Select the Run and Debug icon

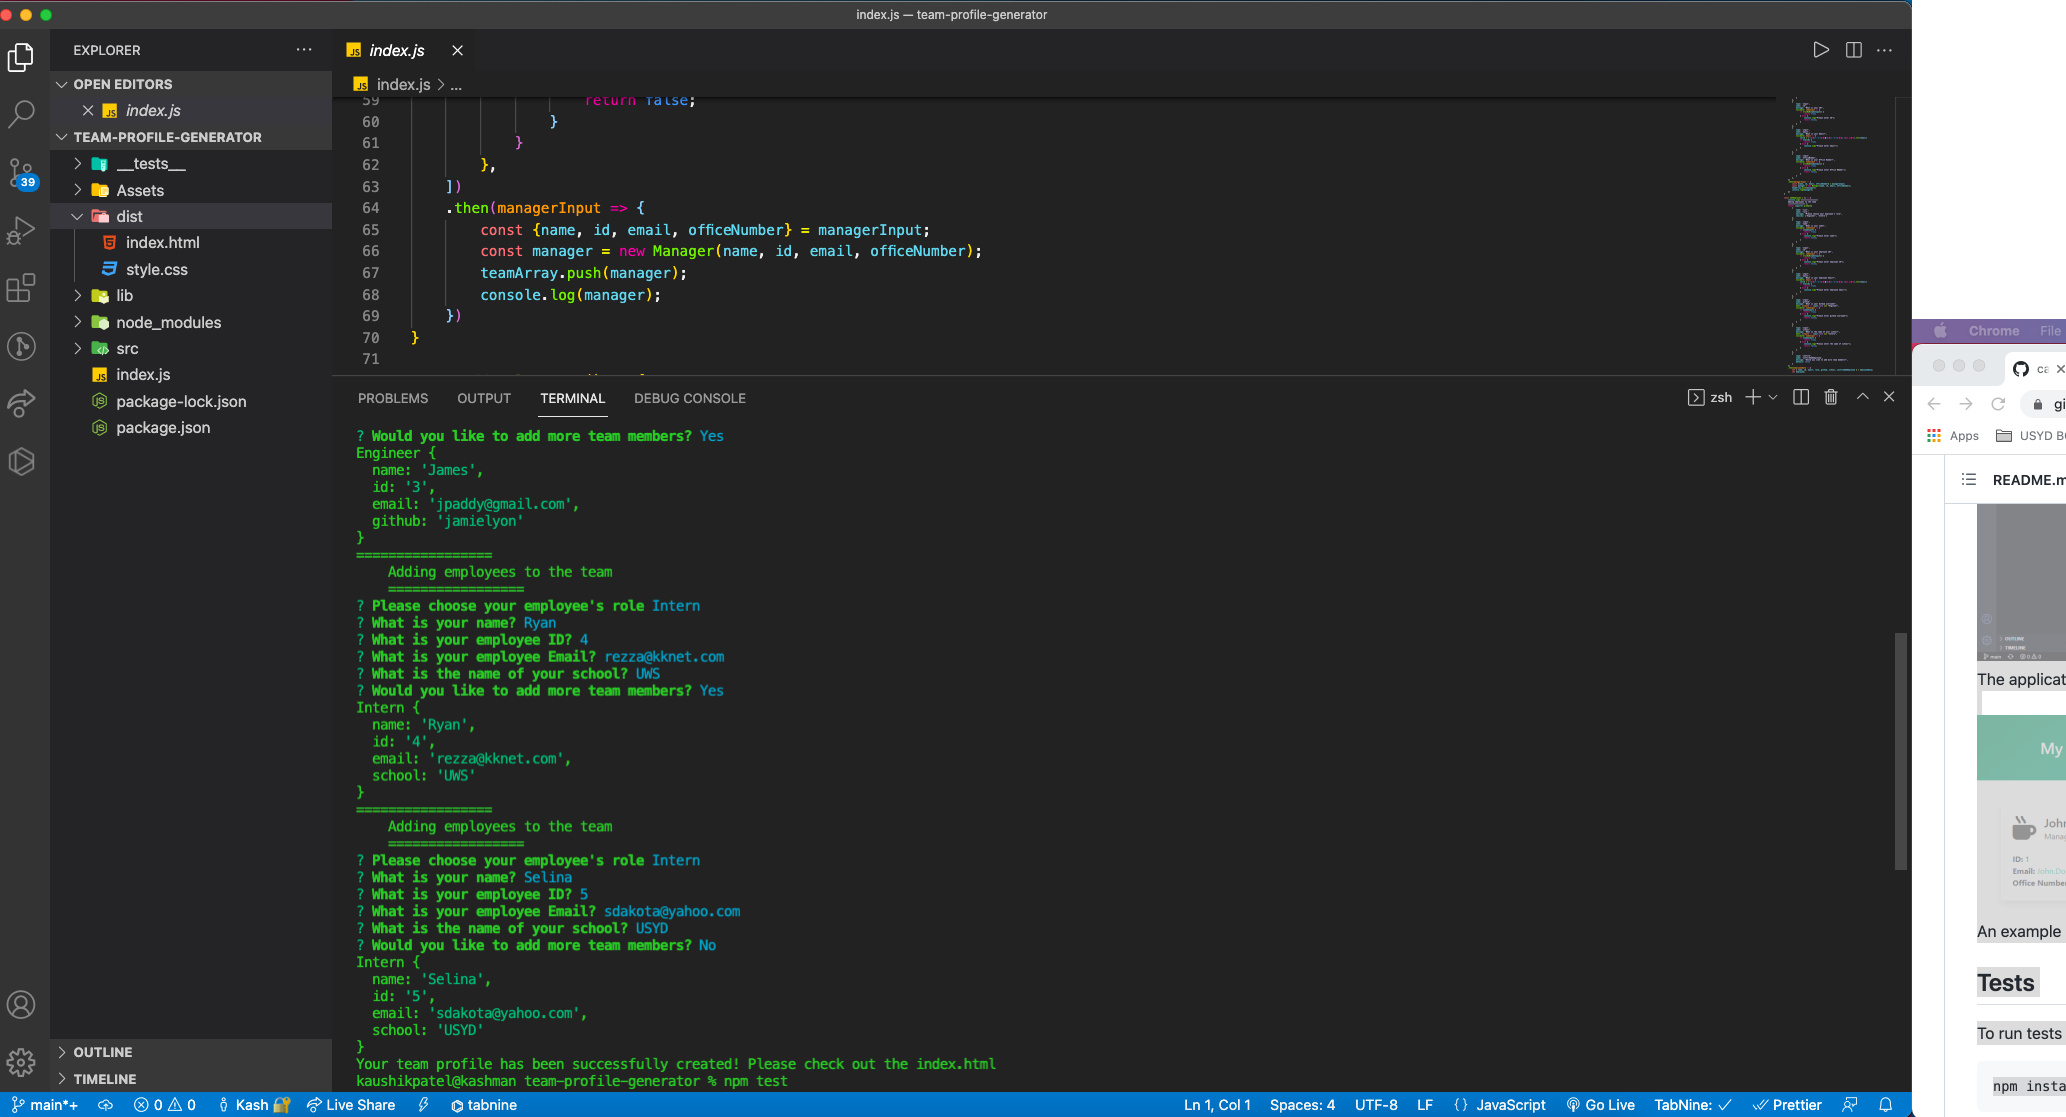click(22, 230)
